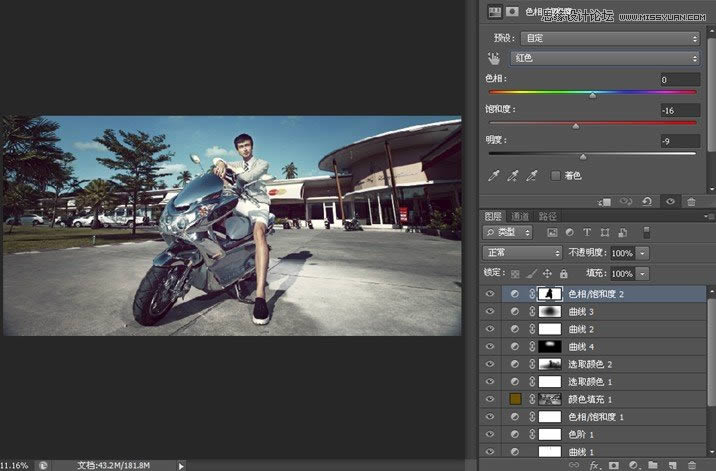Screen dimensions: 716x471
Task: Click the lightness value field showing -9
Action: [x=680, y=141]
